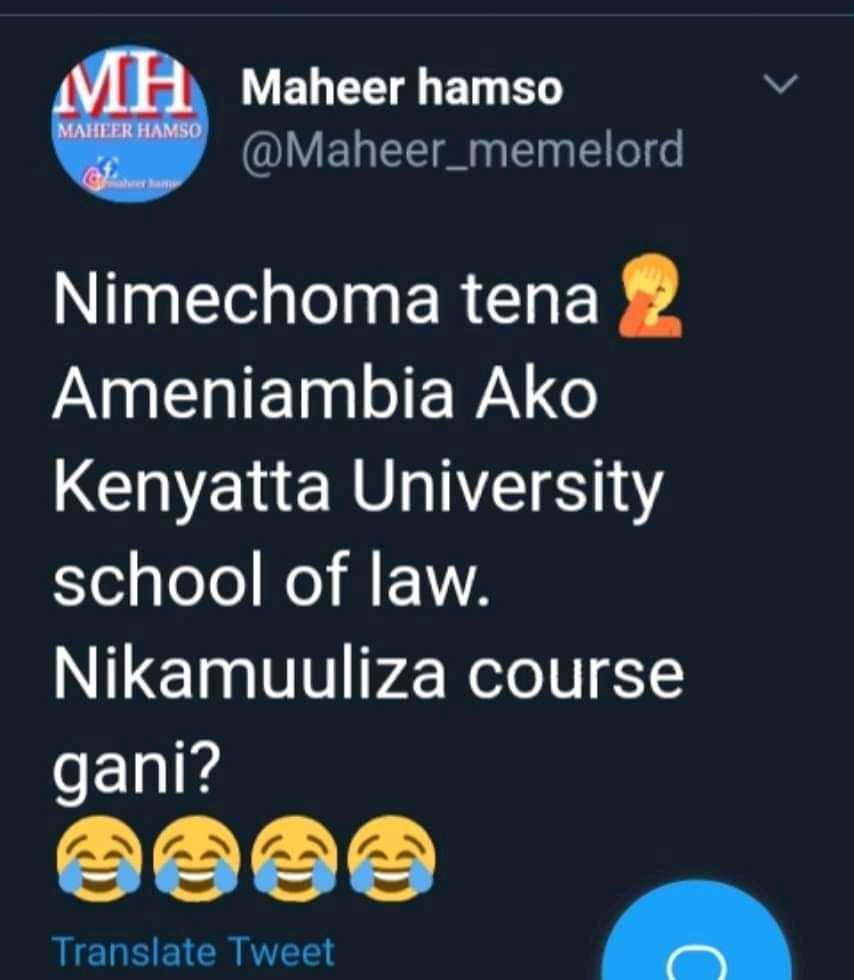
Task: Click the rightmost laughing-crying emoji
Action: click(391, 857)
